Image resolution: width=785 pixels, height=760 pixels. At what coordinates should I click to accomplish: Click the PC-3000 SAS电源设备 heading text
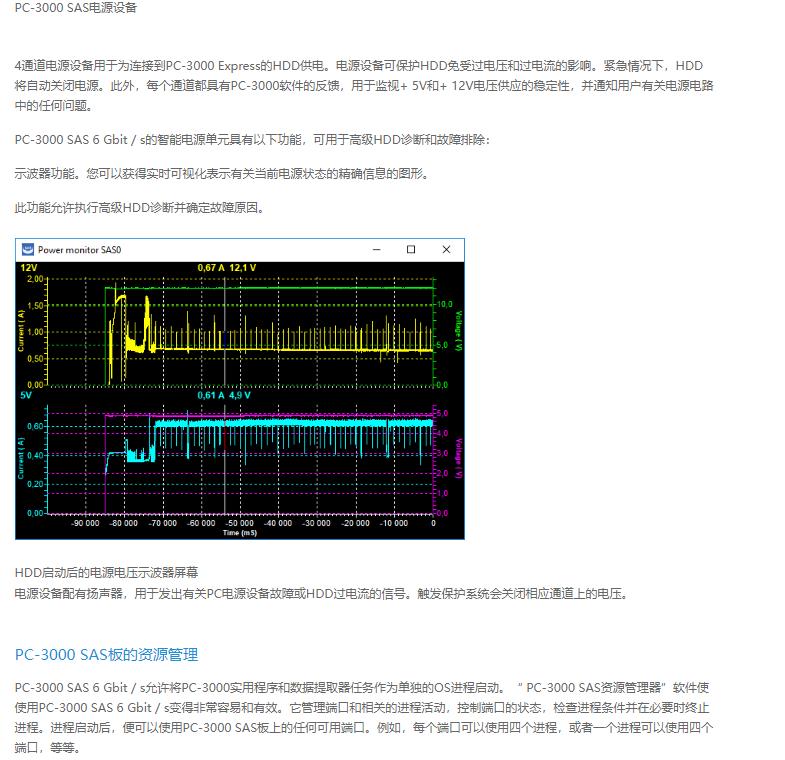[76, 8]
